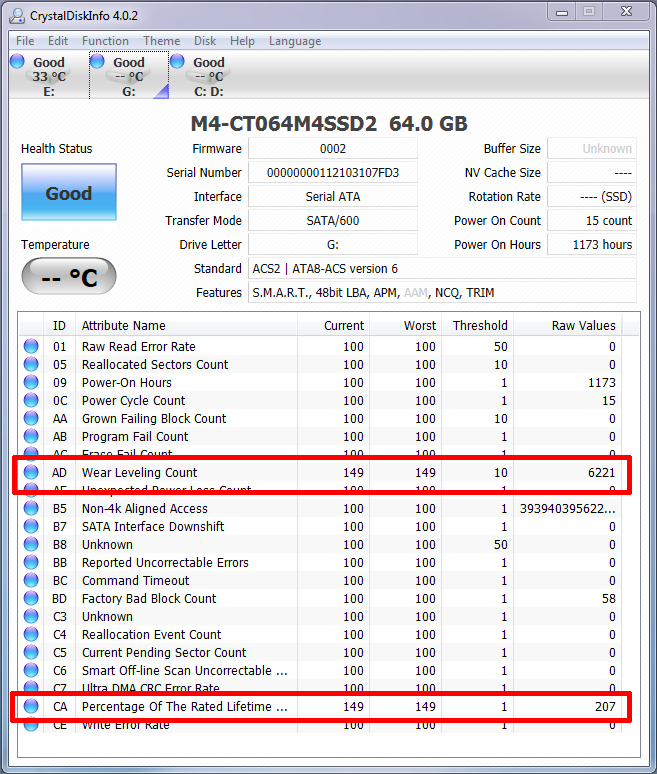The image size is (657, 774).
Task: Open the Function menu
Action: pos(105,41)
